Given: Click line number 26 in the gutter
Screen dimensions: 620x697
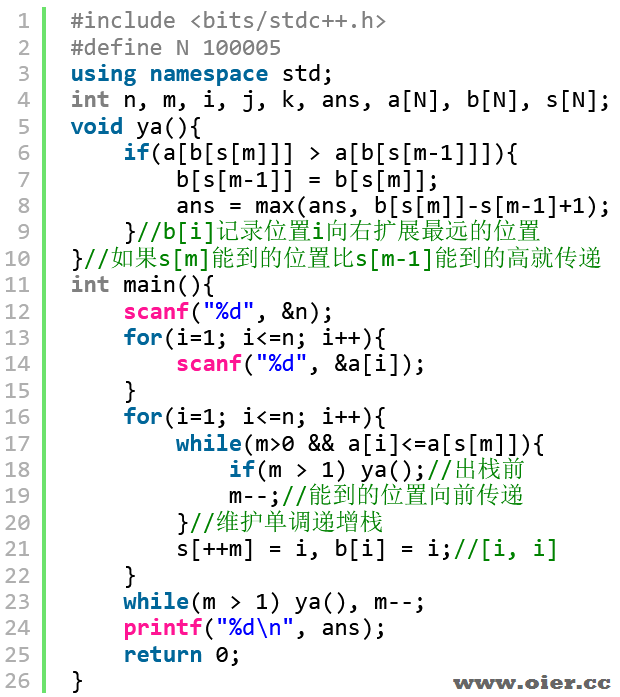Looking at the screenshot, I should (x=17, y=681).
